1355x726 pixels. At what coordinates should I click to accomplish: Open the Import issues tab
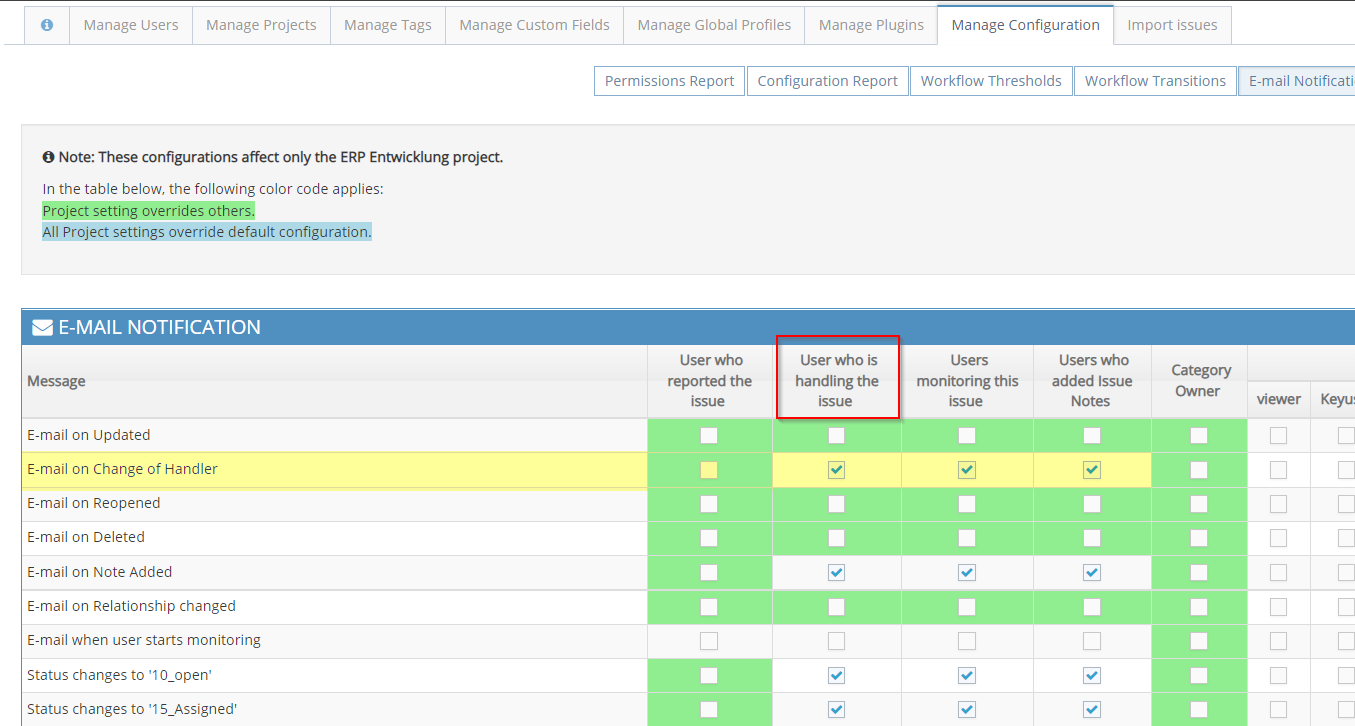point(1172,25)
